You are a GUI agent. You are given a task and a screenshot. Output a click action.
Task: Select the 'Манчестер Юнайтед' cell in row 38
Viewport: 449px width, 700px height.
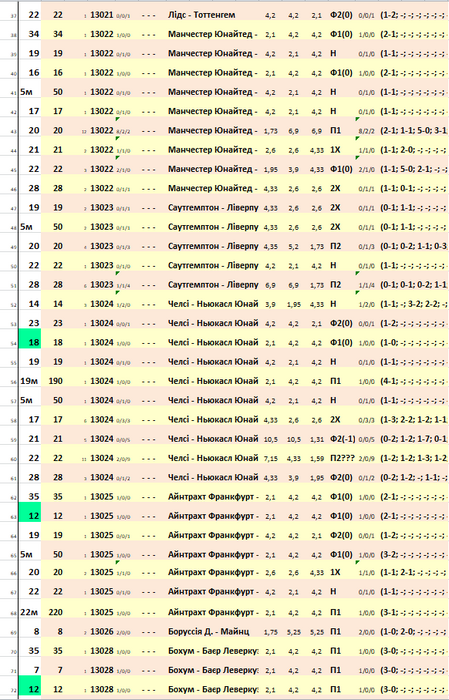(x=213, y=34)
